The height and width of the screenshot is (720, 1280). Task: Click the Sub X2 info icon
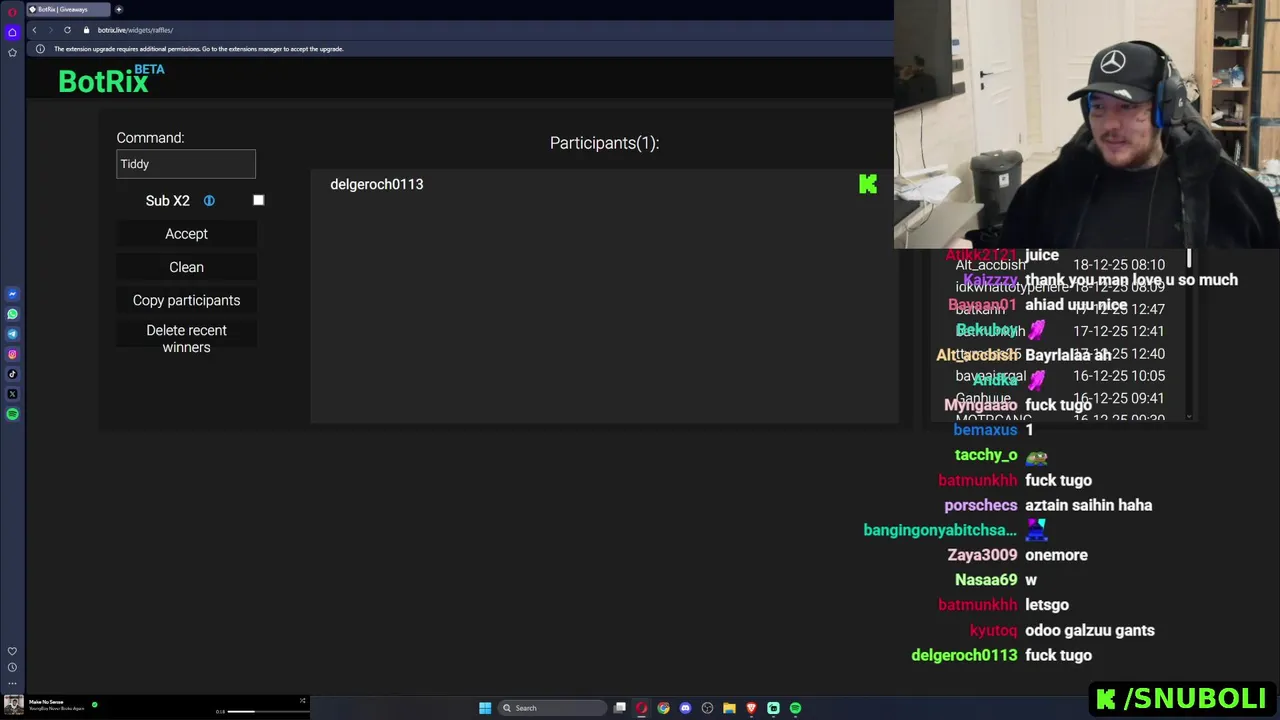pos(209,201)
